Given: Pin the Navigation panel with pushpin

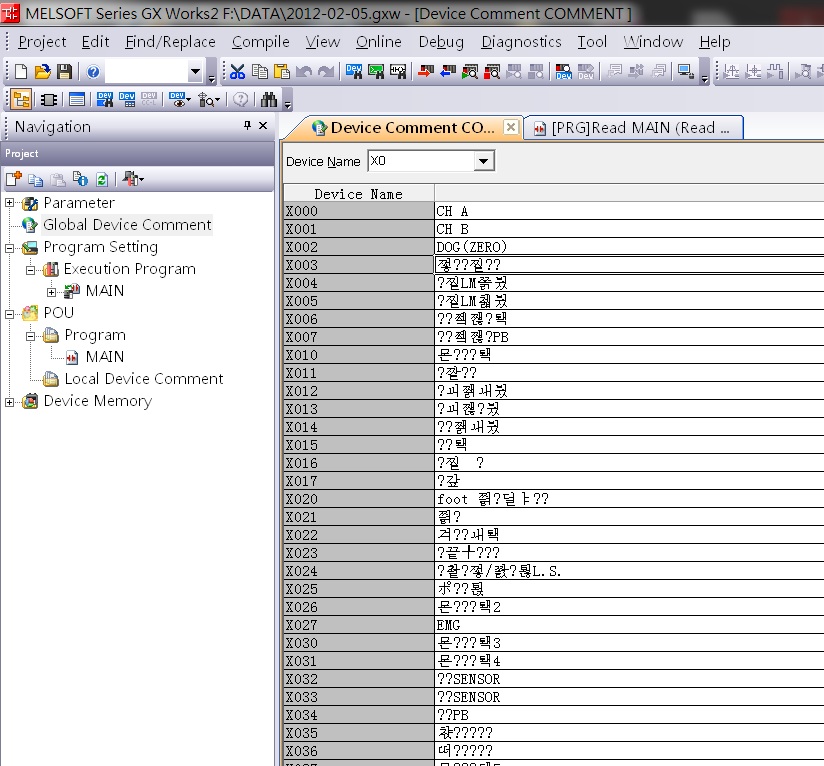Looking at the screenshot, I should tap(247, 126).
